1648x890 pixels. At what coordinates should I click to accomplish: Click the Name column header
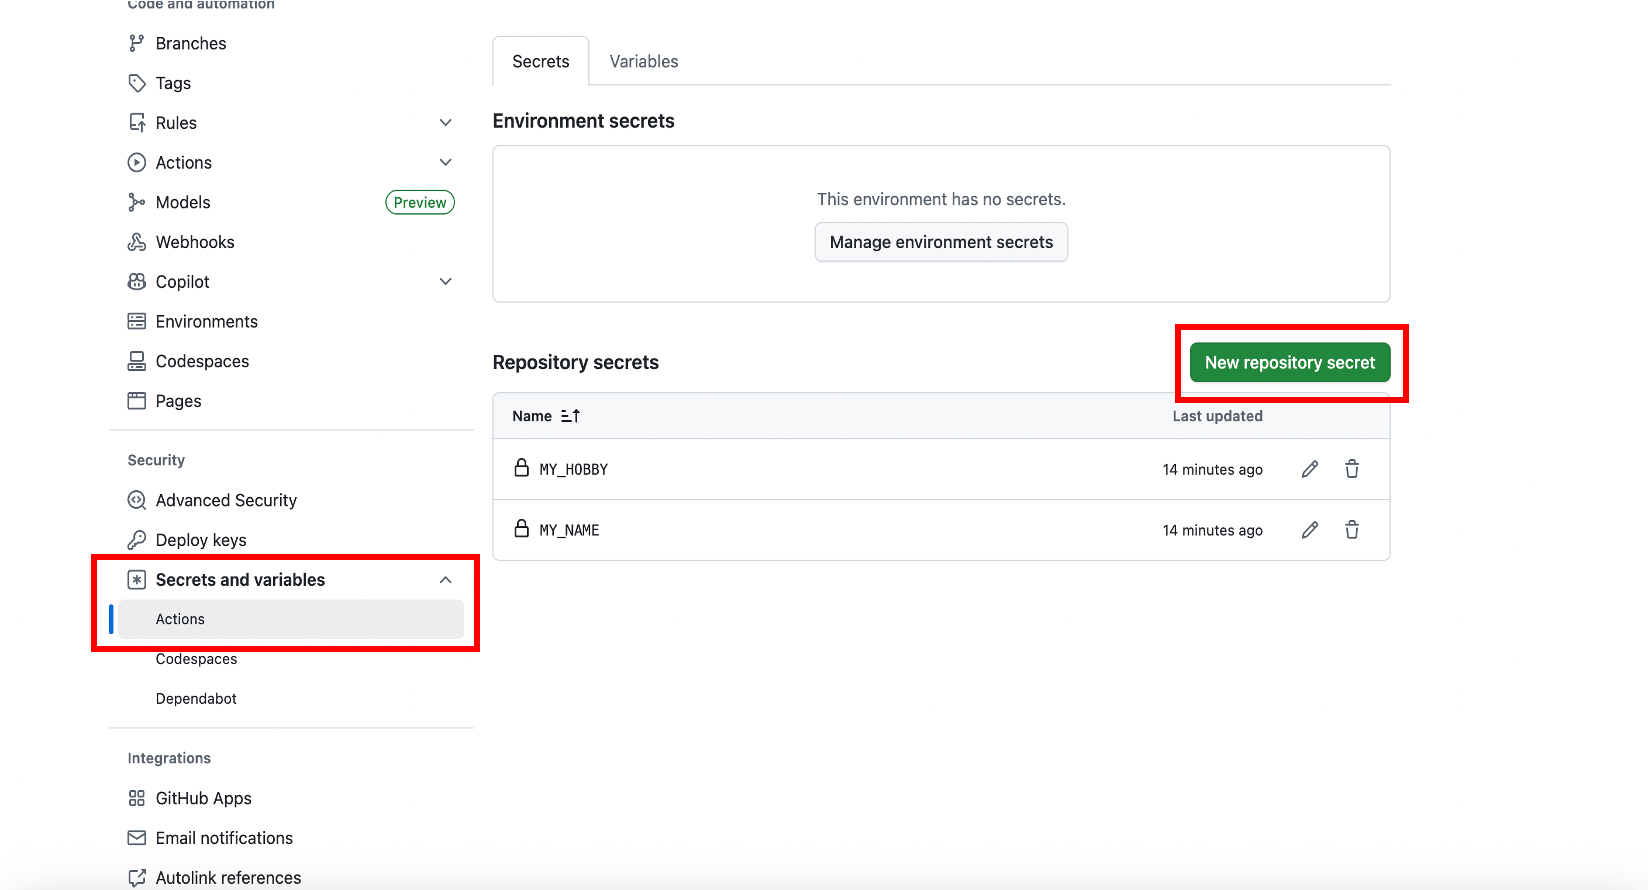coord(532,416)
